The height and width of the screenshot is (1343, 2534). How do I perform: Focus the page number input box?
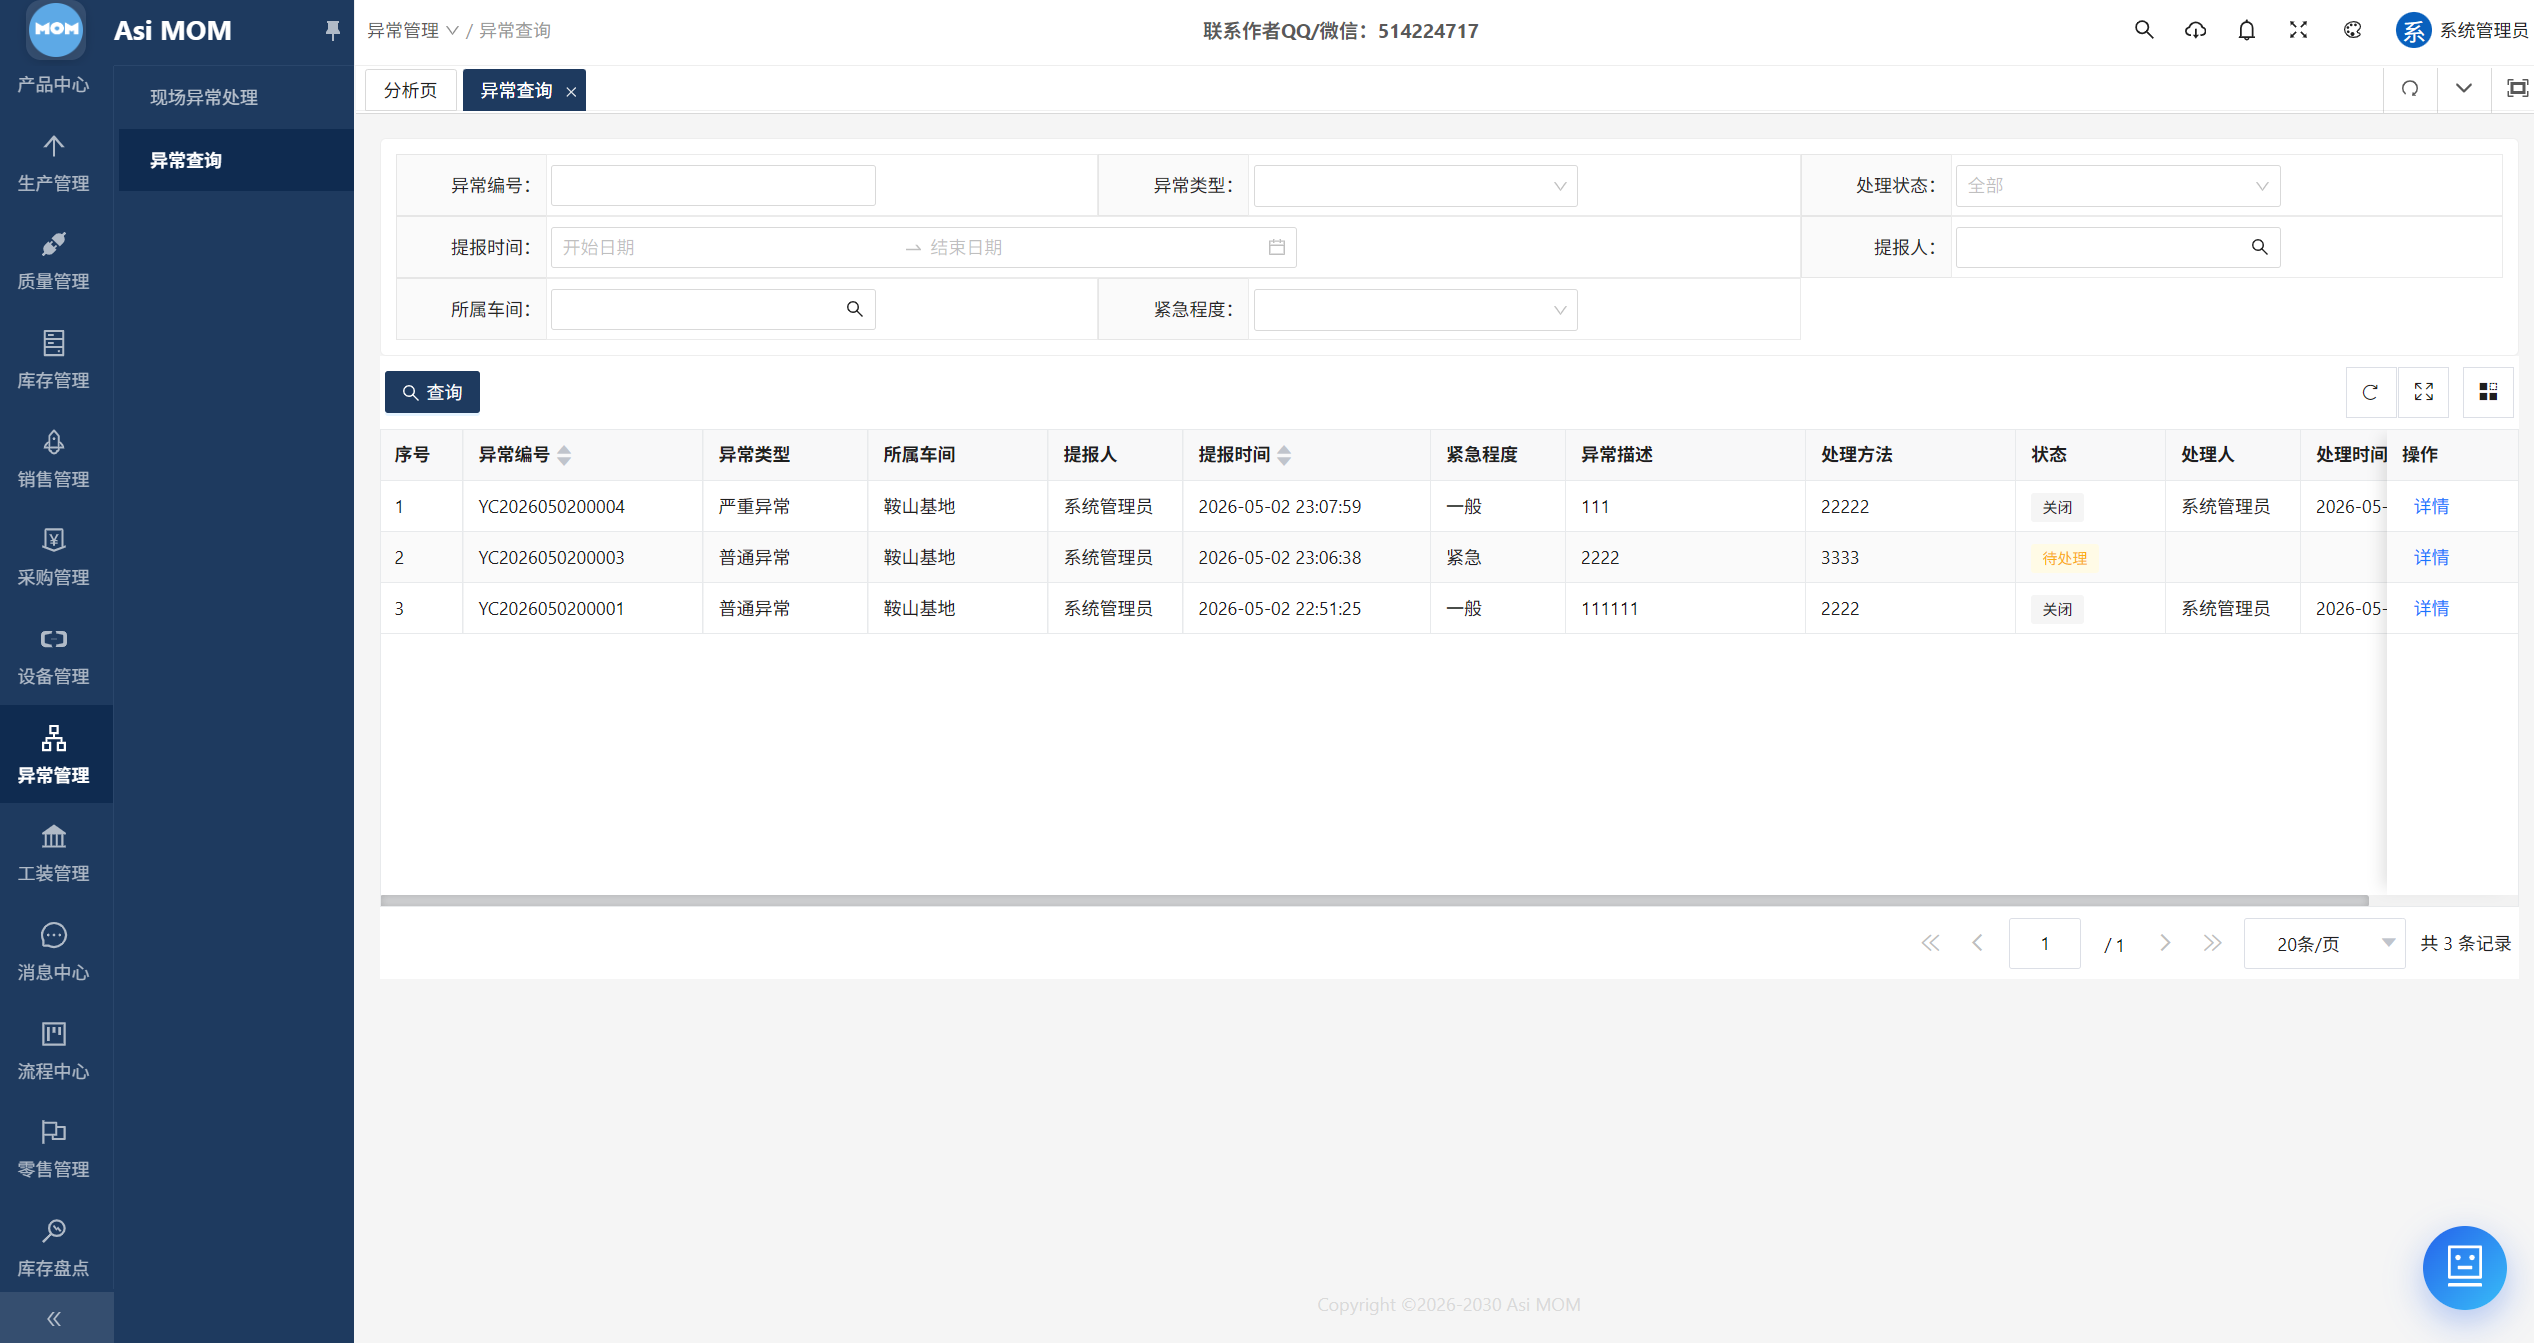tap(2045, 943)
